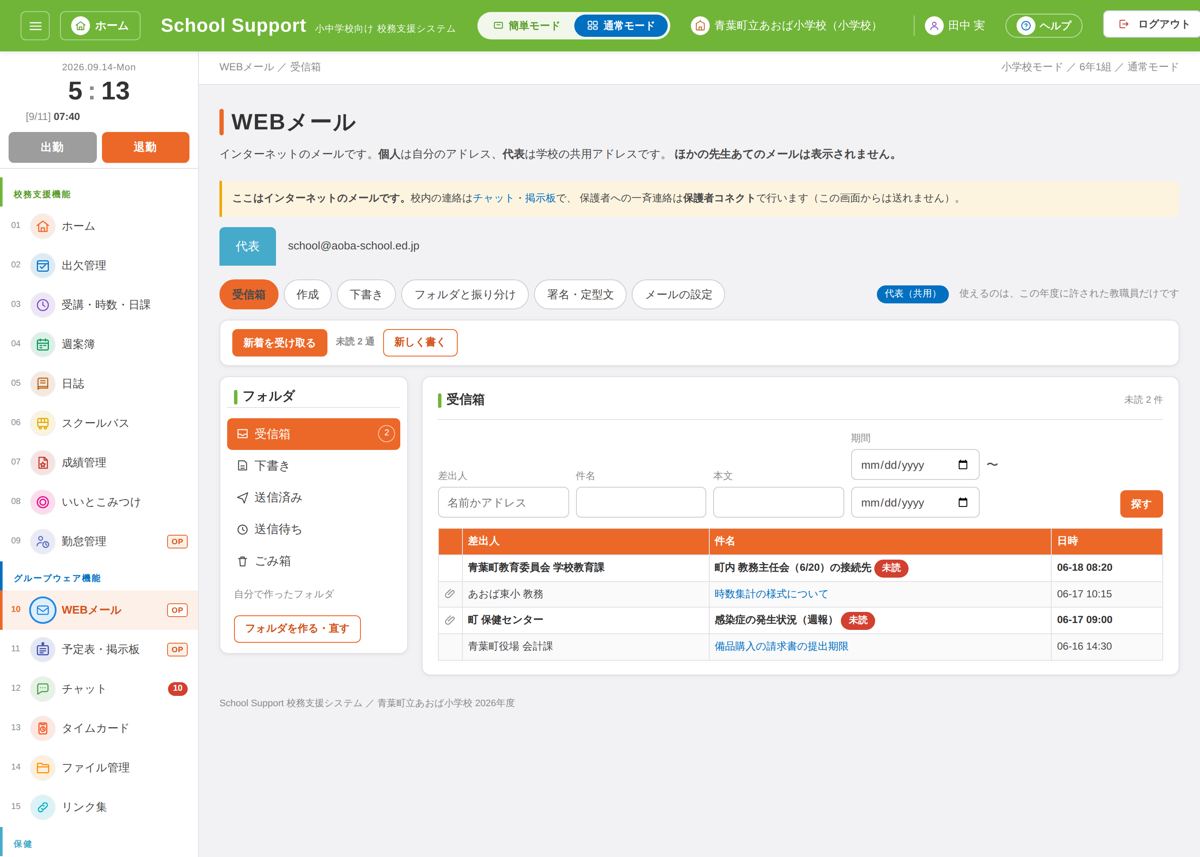
Task: Click the 探す search button
Action: [1141, 504]
